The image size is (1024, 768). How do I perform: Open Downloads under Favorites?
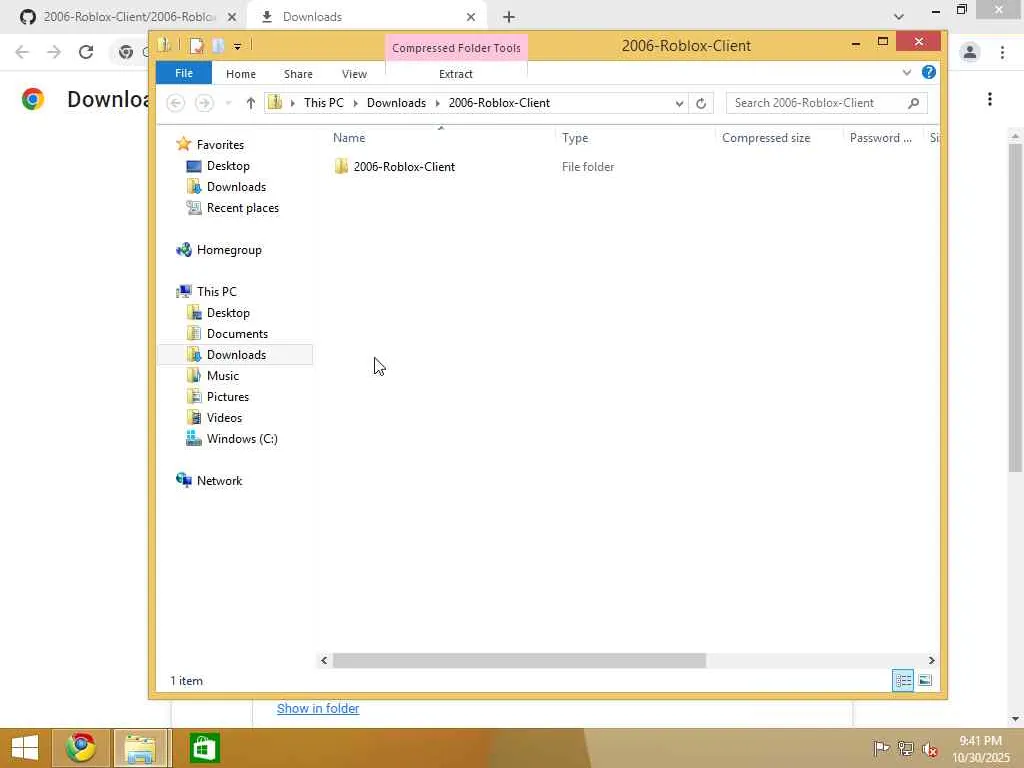pos(236,187)
